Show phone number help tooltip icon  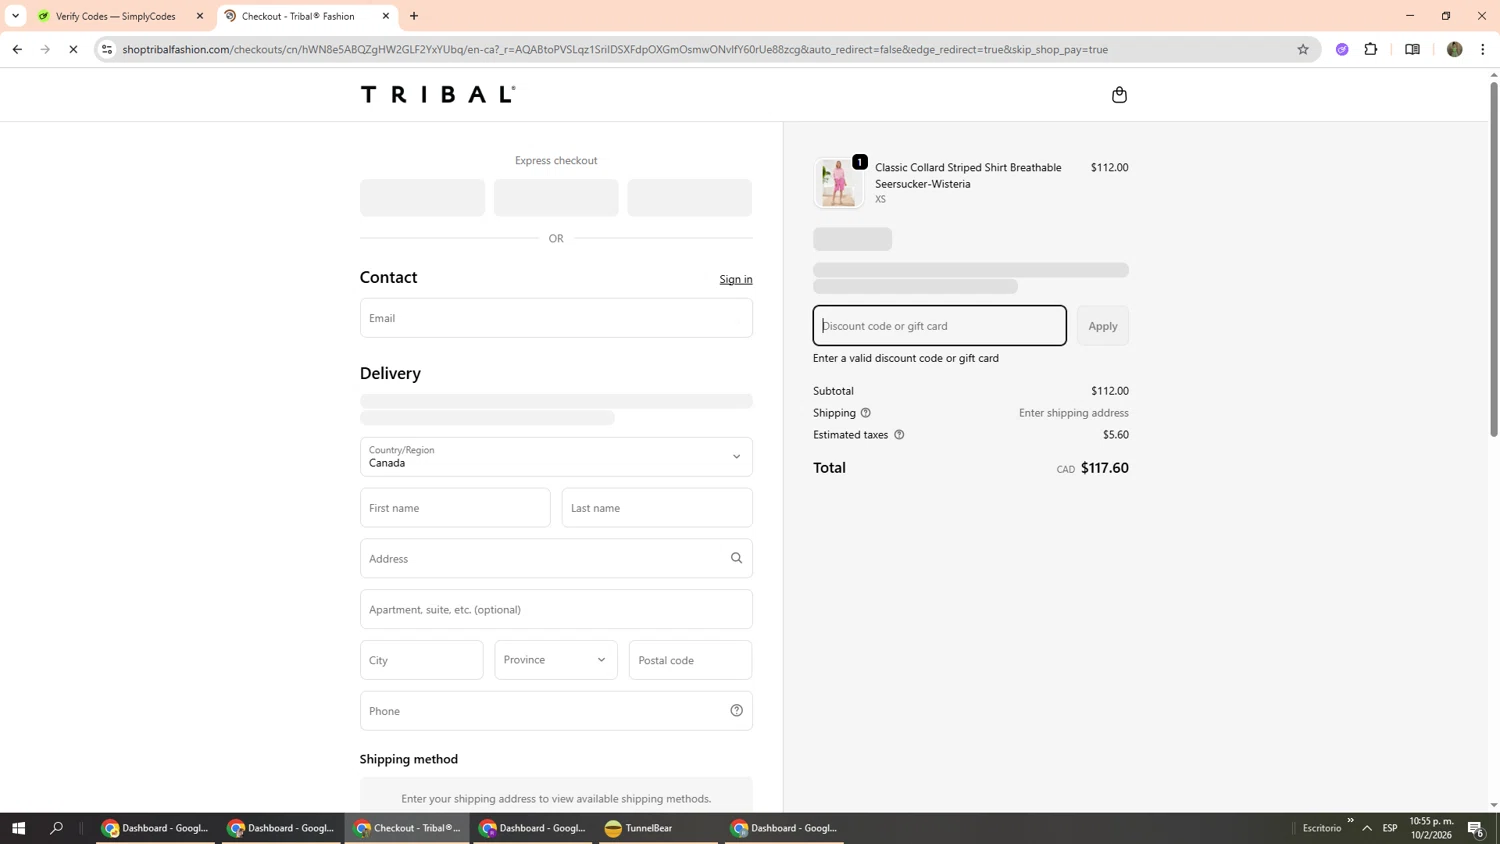(x=736, y=711)
